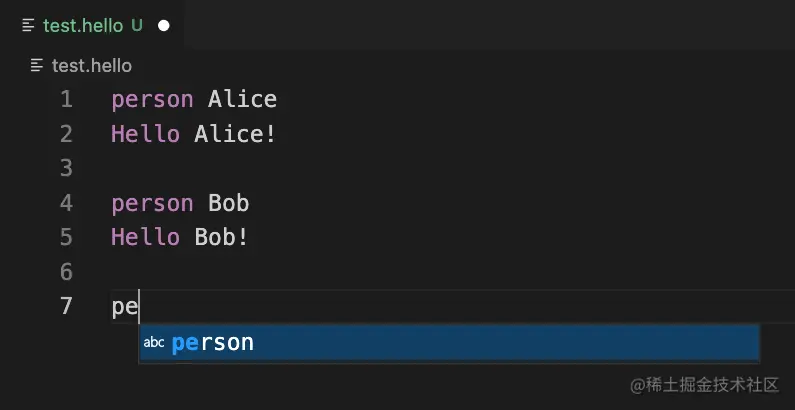This screenshot has width=795, height=410.
Task: Click the unsaved-changes dot on test.hello tab
Action: [x=164, y=25]
